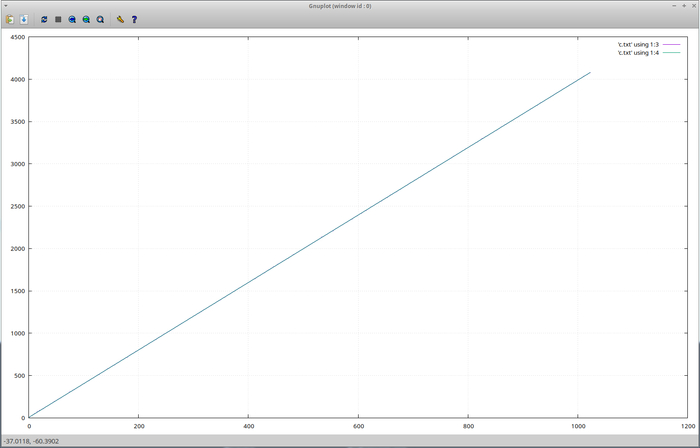Toggle the grid display in the toolbar
Screen dimensions: 700x448
pyautogui.click(x=58, y=19)
